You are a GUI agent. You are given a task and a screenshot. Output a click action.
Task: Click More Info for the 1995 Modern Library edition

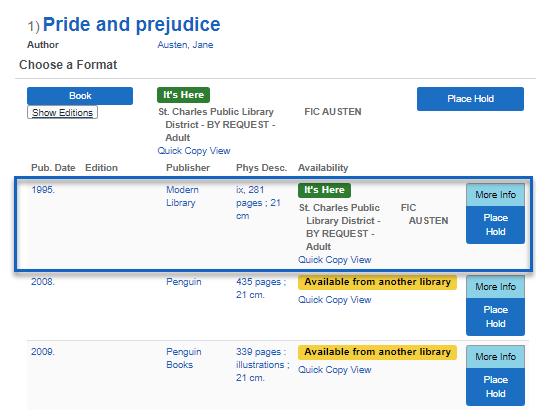tap(495, 195)
